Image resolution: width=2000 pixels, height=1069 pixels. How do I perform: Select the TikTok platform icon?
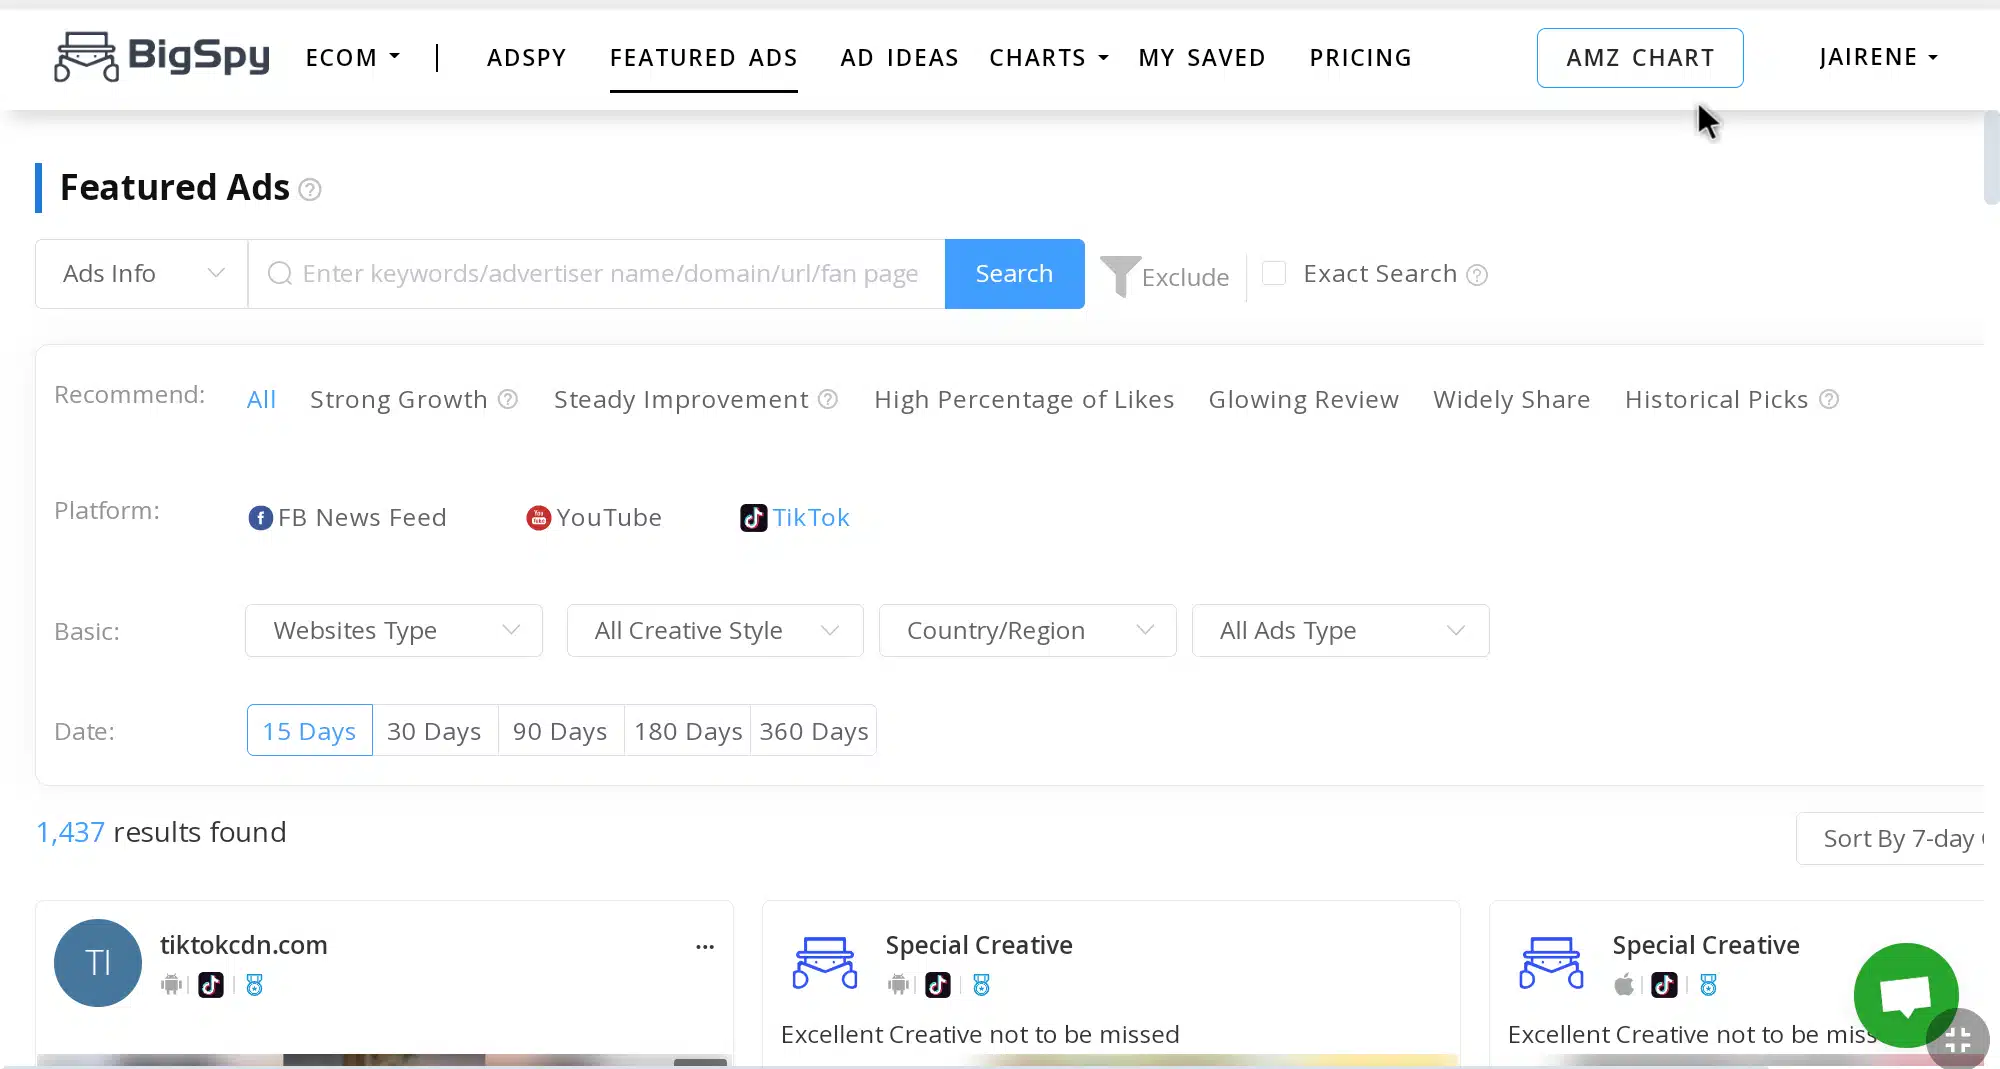[x=754, y=517]
